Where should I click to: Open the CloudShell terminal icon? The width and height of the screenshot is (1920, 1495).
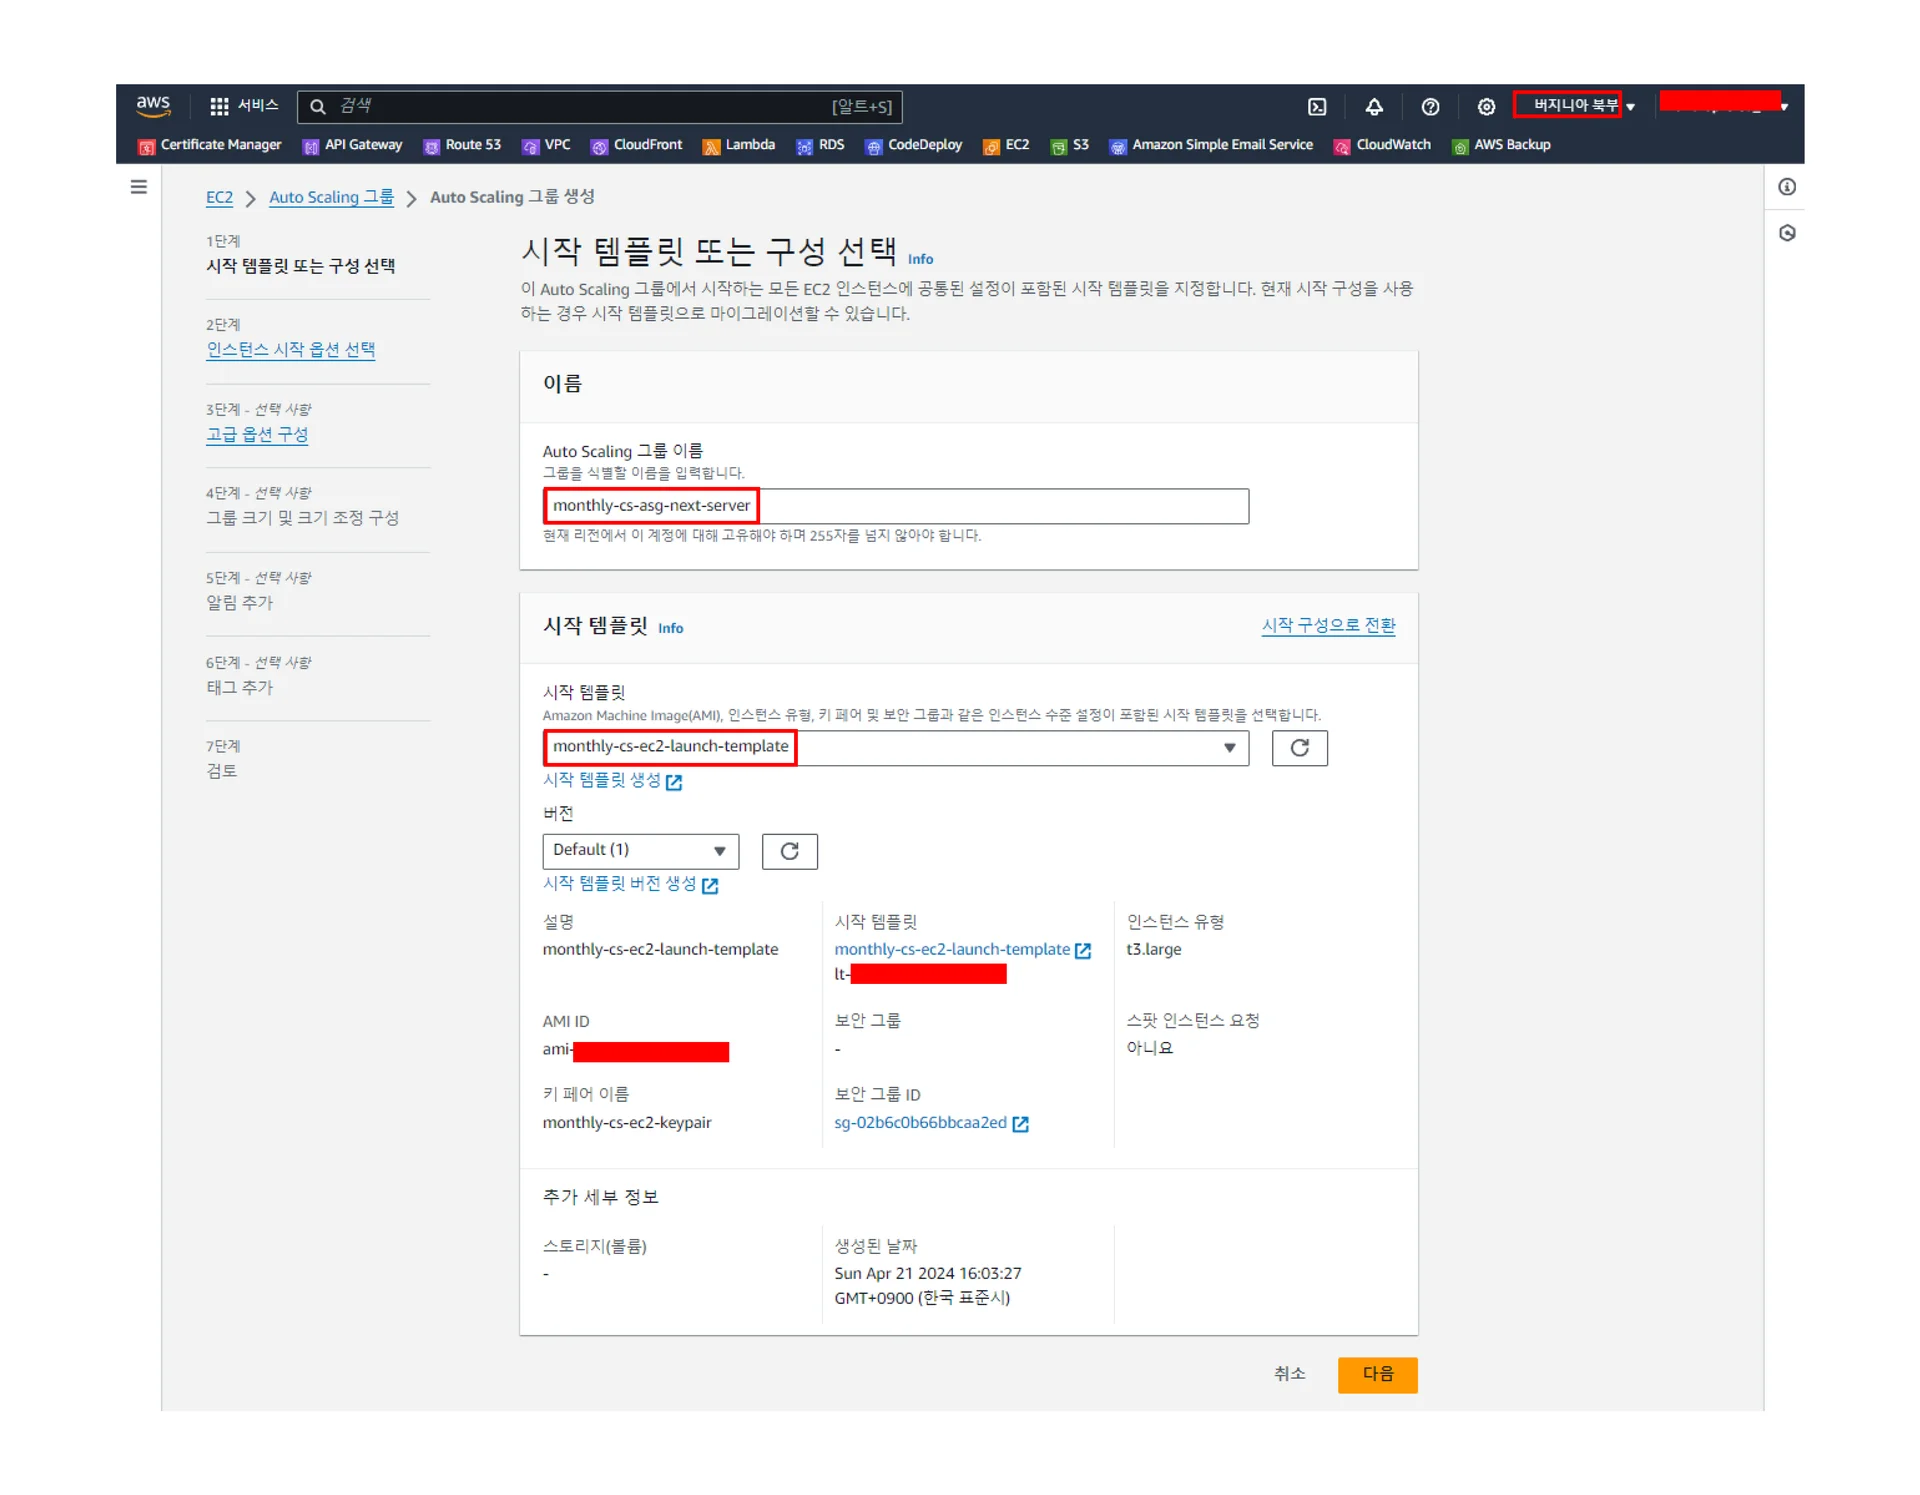(1317, 107)
